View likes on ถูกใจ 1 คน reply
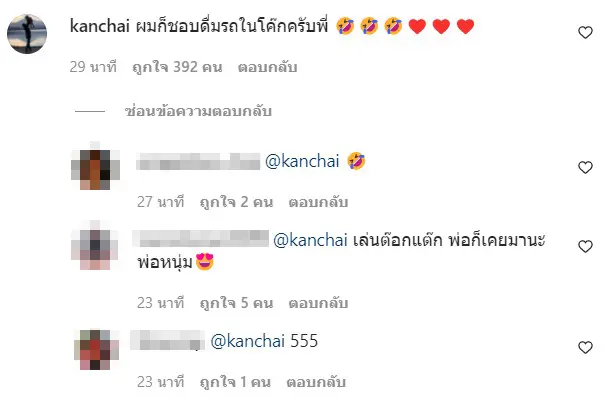 coord(235,382)
